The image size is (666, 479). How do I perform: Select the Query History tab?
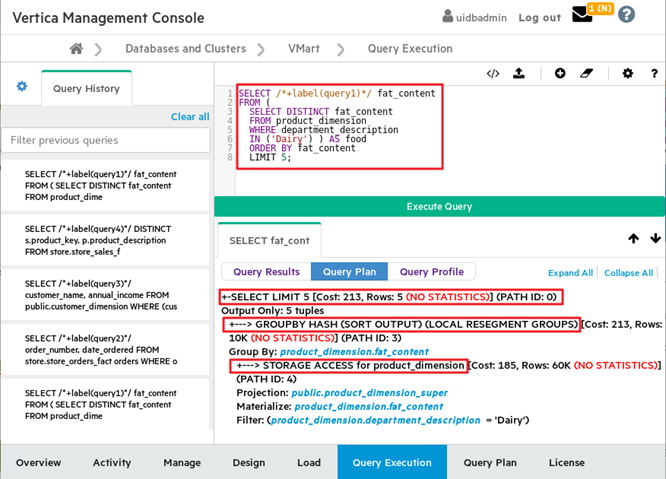tap(87, 88)
